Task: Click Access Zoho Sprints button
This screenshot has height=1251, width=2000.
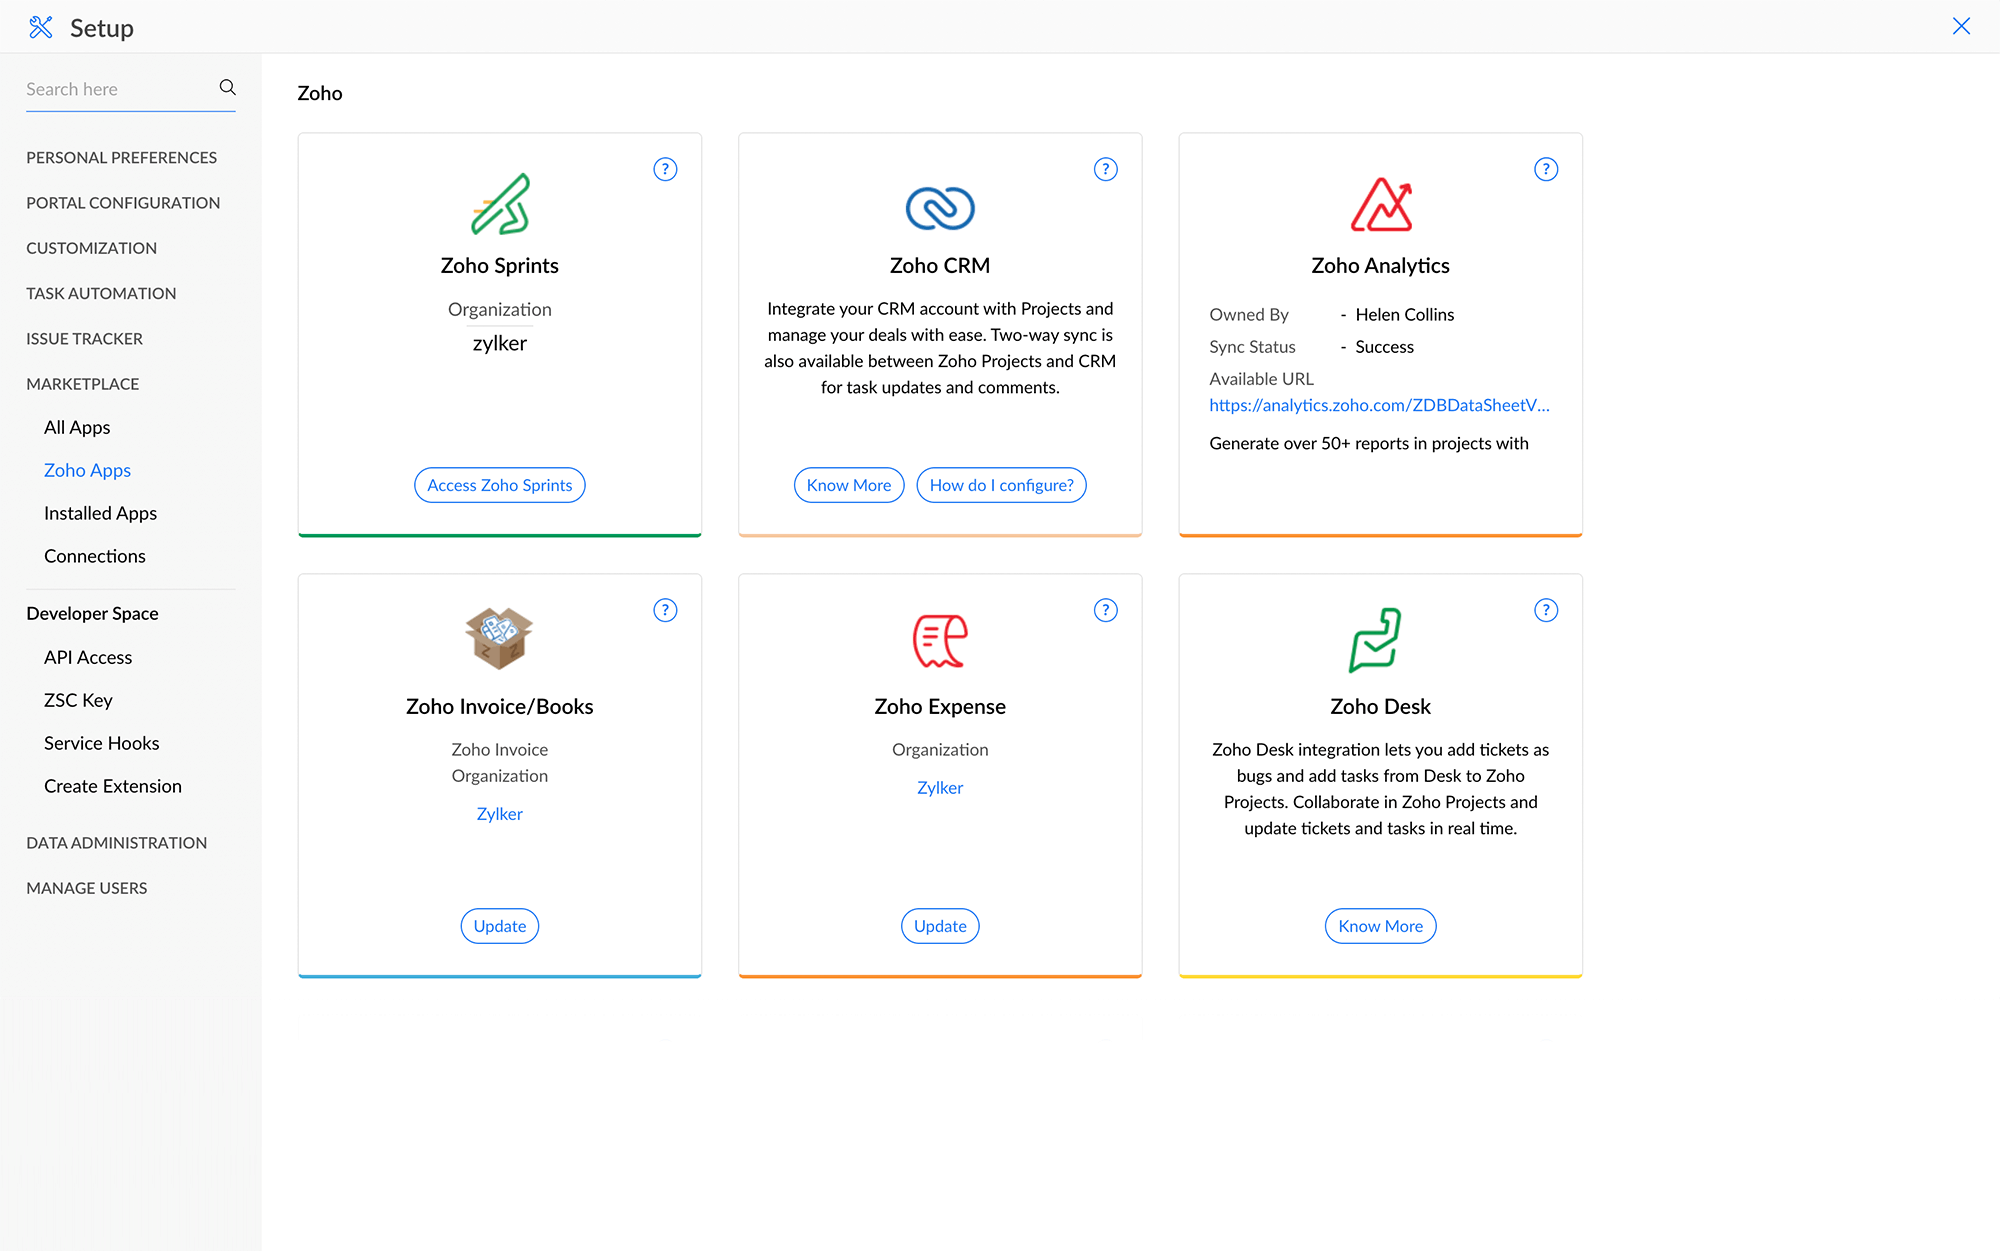Action: pyautogui.click(x=500, y=485)
